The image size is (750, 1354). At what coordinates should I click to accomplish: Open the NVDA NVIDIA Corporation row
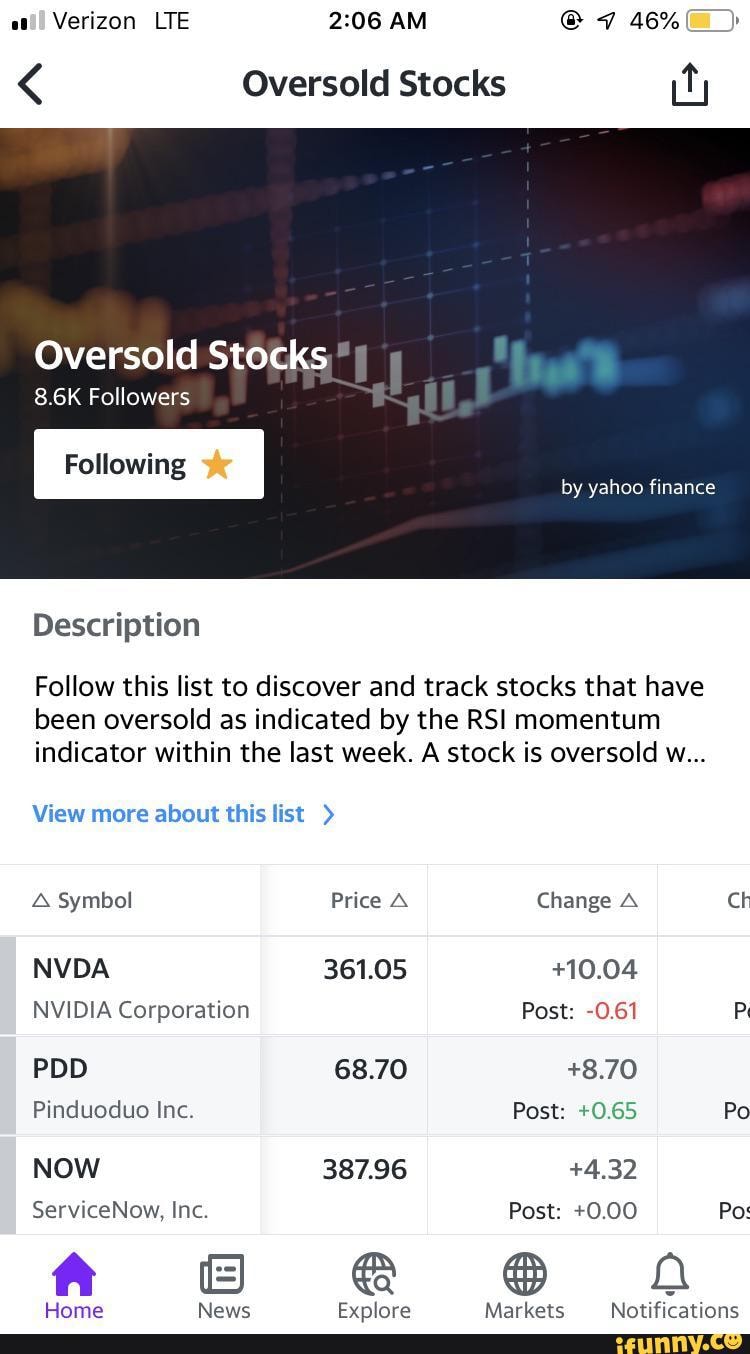[x=140, y=988]
